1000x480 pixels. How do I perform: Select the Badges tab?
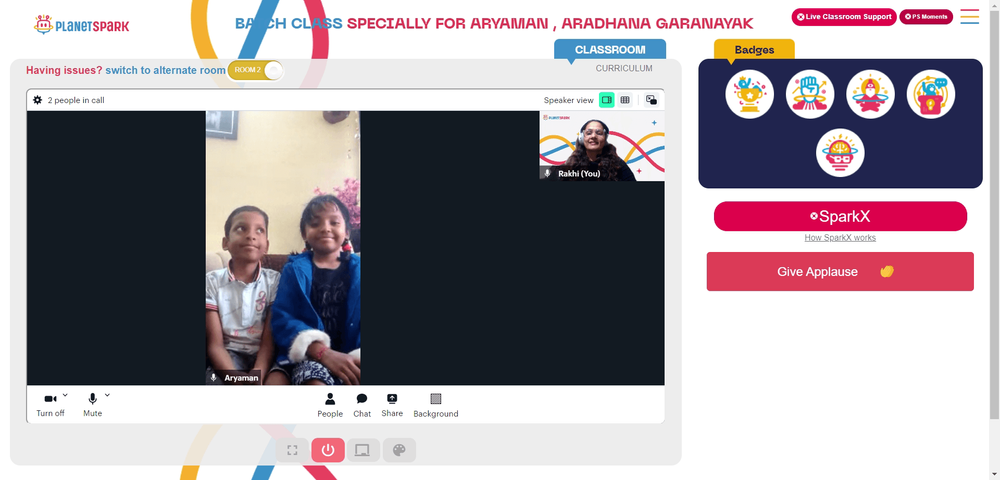point(754,50)
